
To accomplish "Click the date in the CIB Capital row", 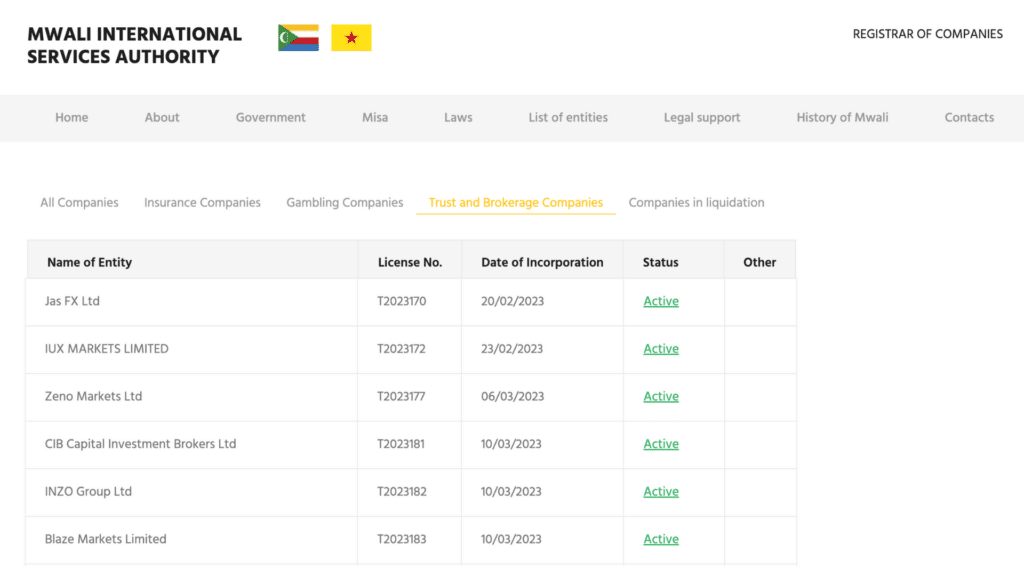I will click(511, 444).
